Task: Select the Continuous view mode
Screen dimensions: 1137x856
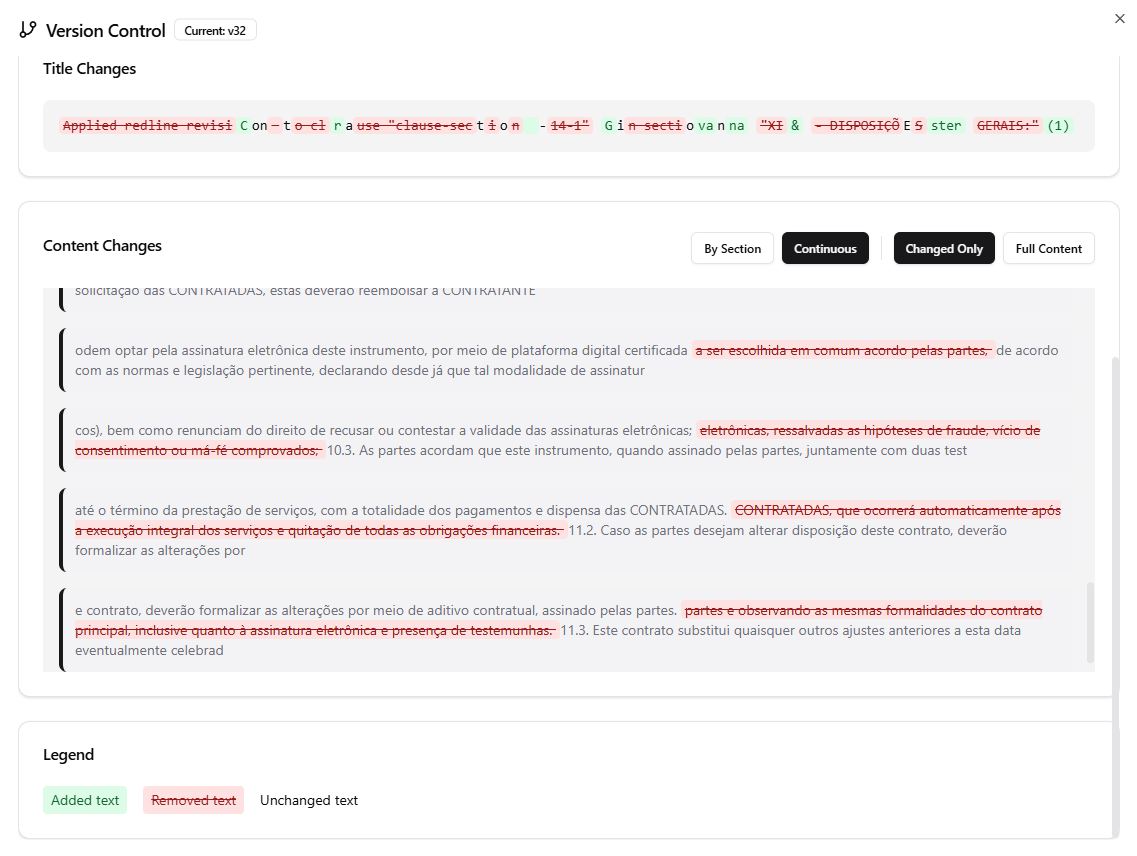Action: point(825,248)
